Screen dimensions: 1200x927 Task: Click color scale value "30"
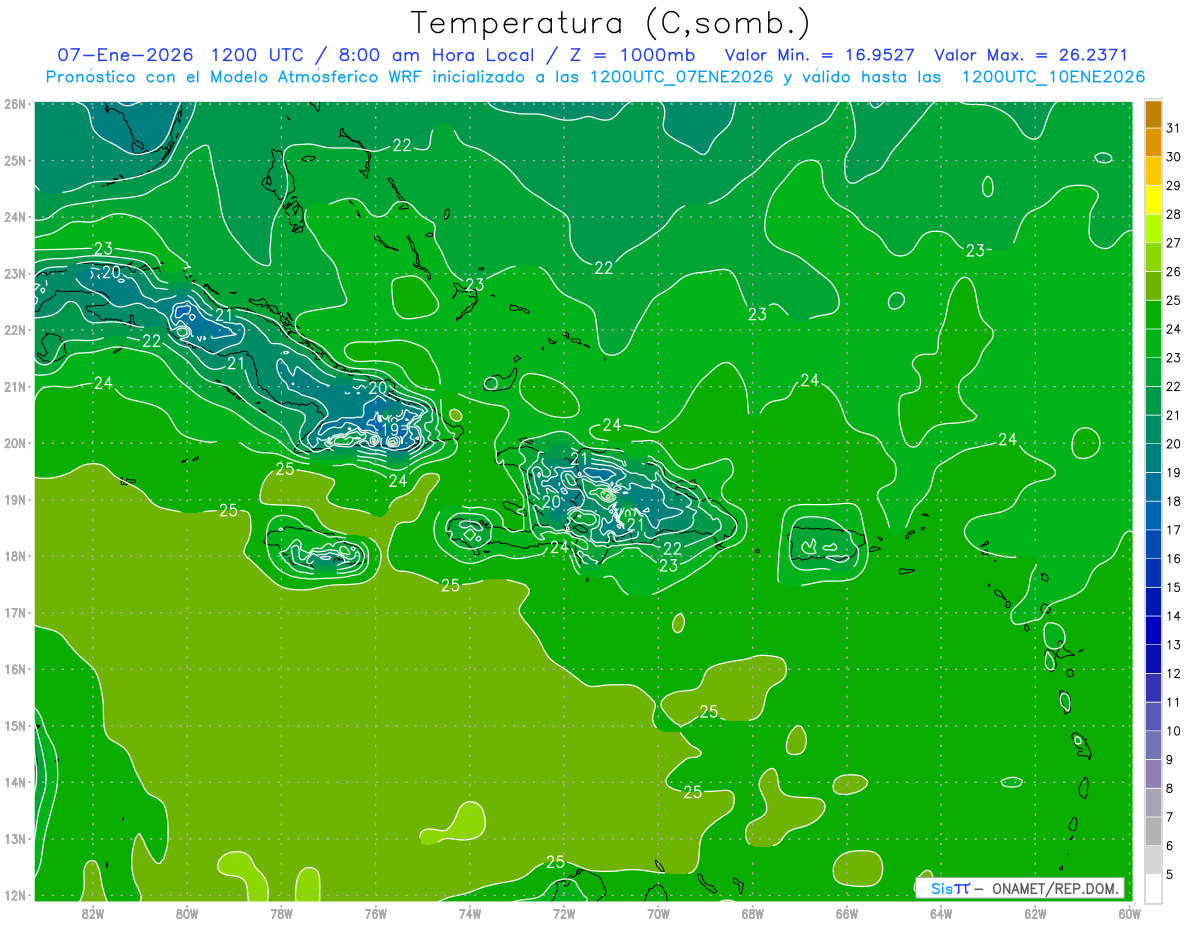click(x=1173, y=157)
